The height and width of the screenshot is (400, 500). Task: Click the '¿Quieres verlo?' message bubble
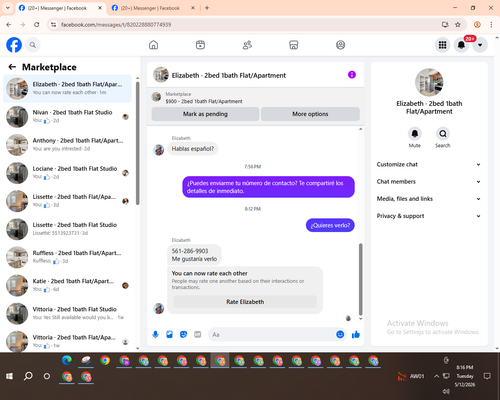click(330, 225)
